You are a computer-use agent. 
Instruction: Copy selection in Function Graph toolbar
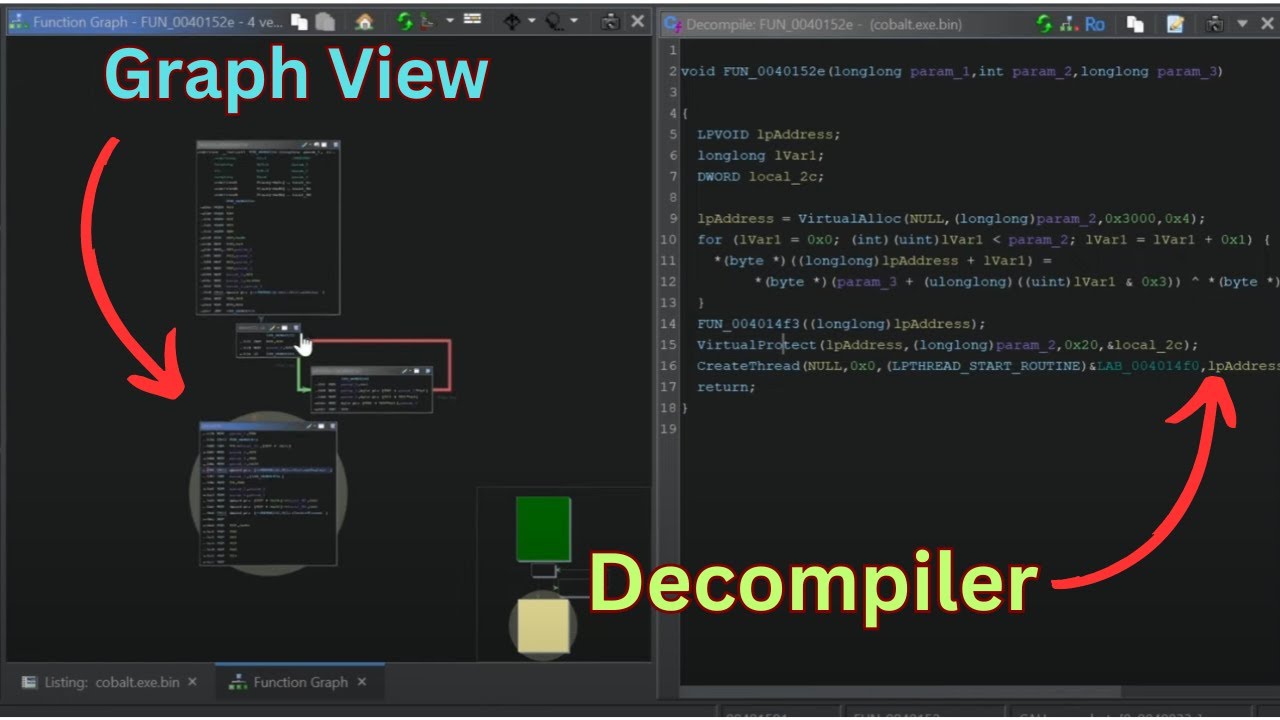pos(299,22)
